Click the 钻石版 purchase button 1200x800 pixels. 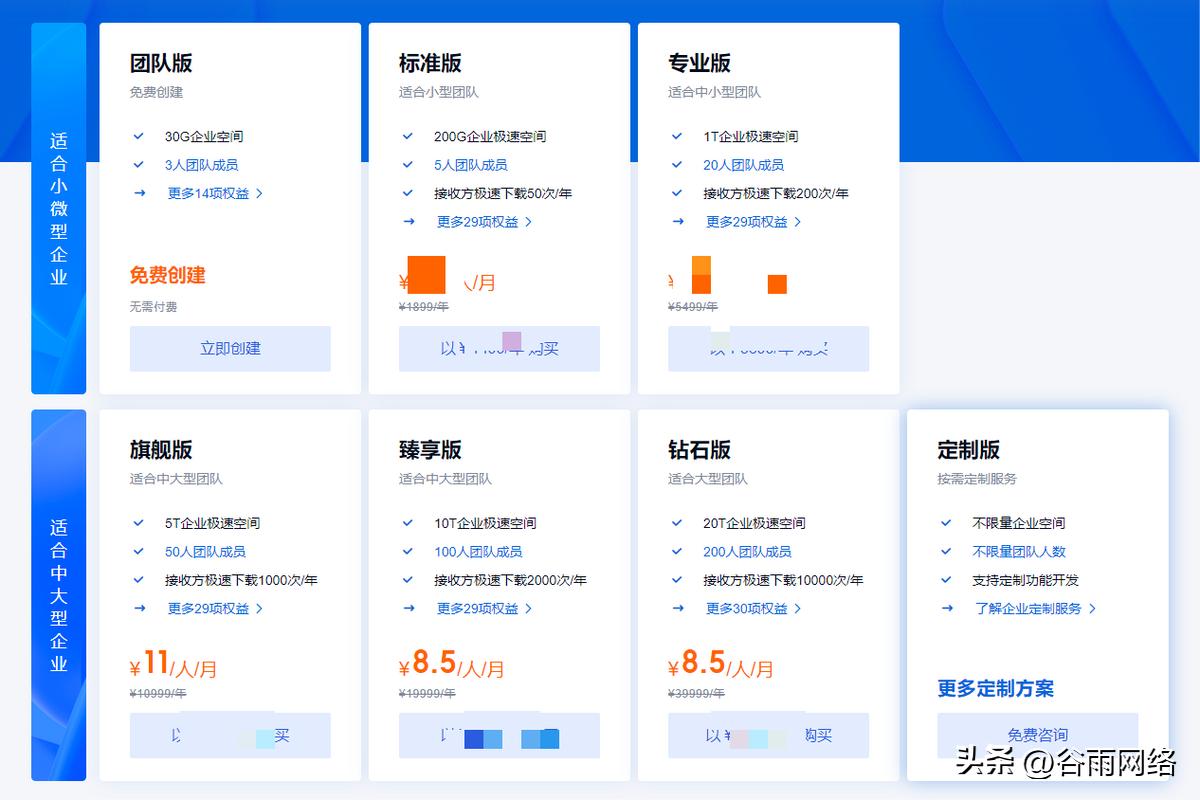click(x=768, y=735)
